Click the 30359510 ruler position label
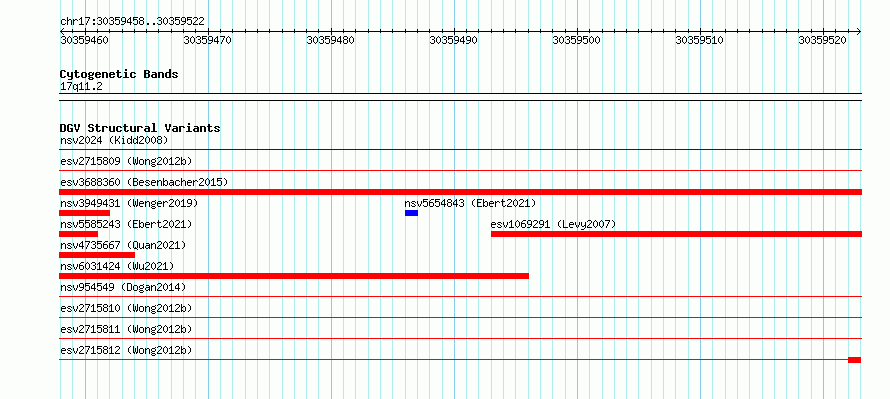The image size is (890, 399). pyautogui.click(x=699, y=40)
